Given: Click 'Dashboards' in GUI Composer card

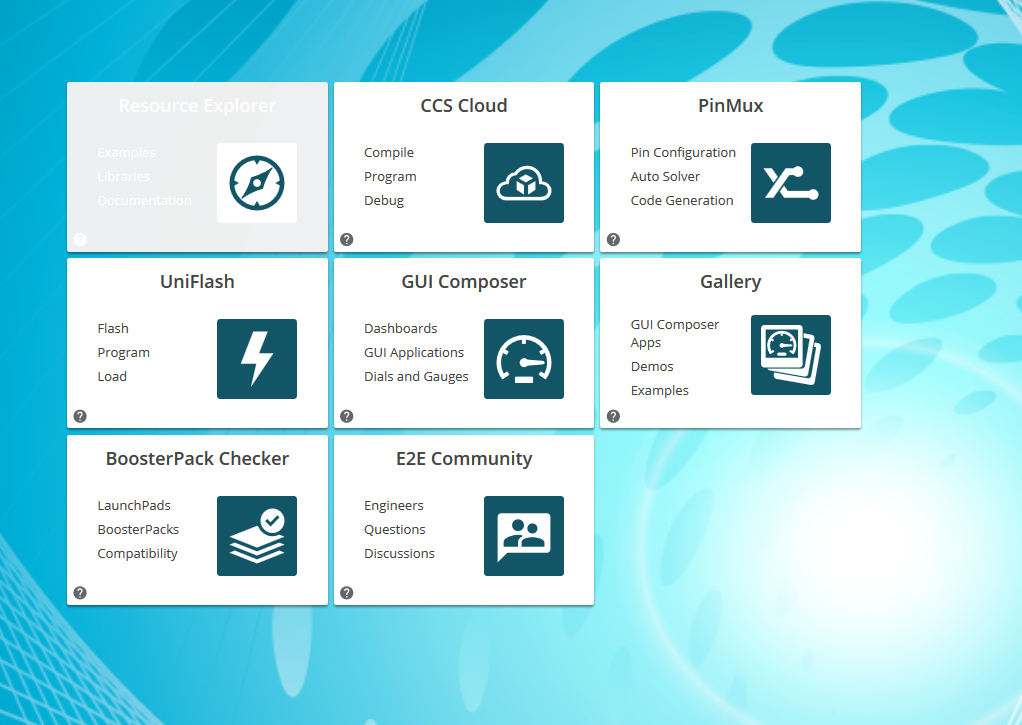Looking at the screenshot, I should coord(401,329).
